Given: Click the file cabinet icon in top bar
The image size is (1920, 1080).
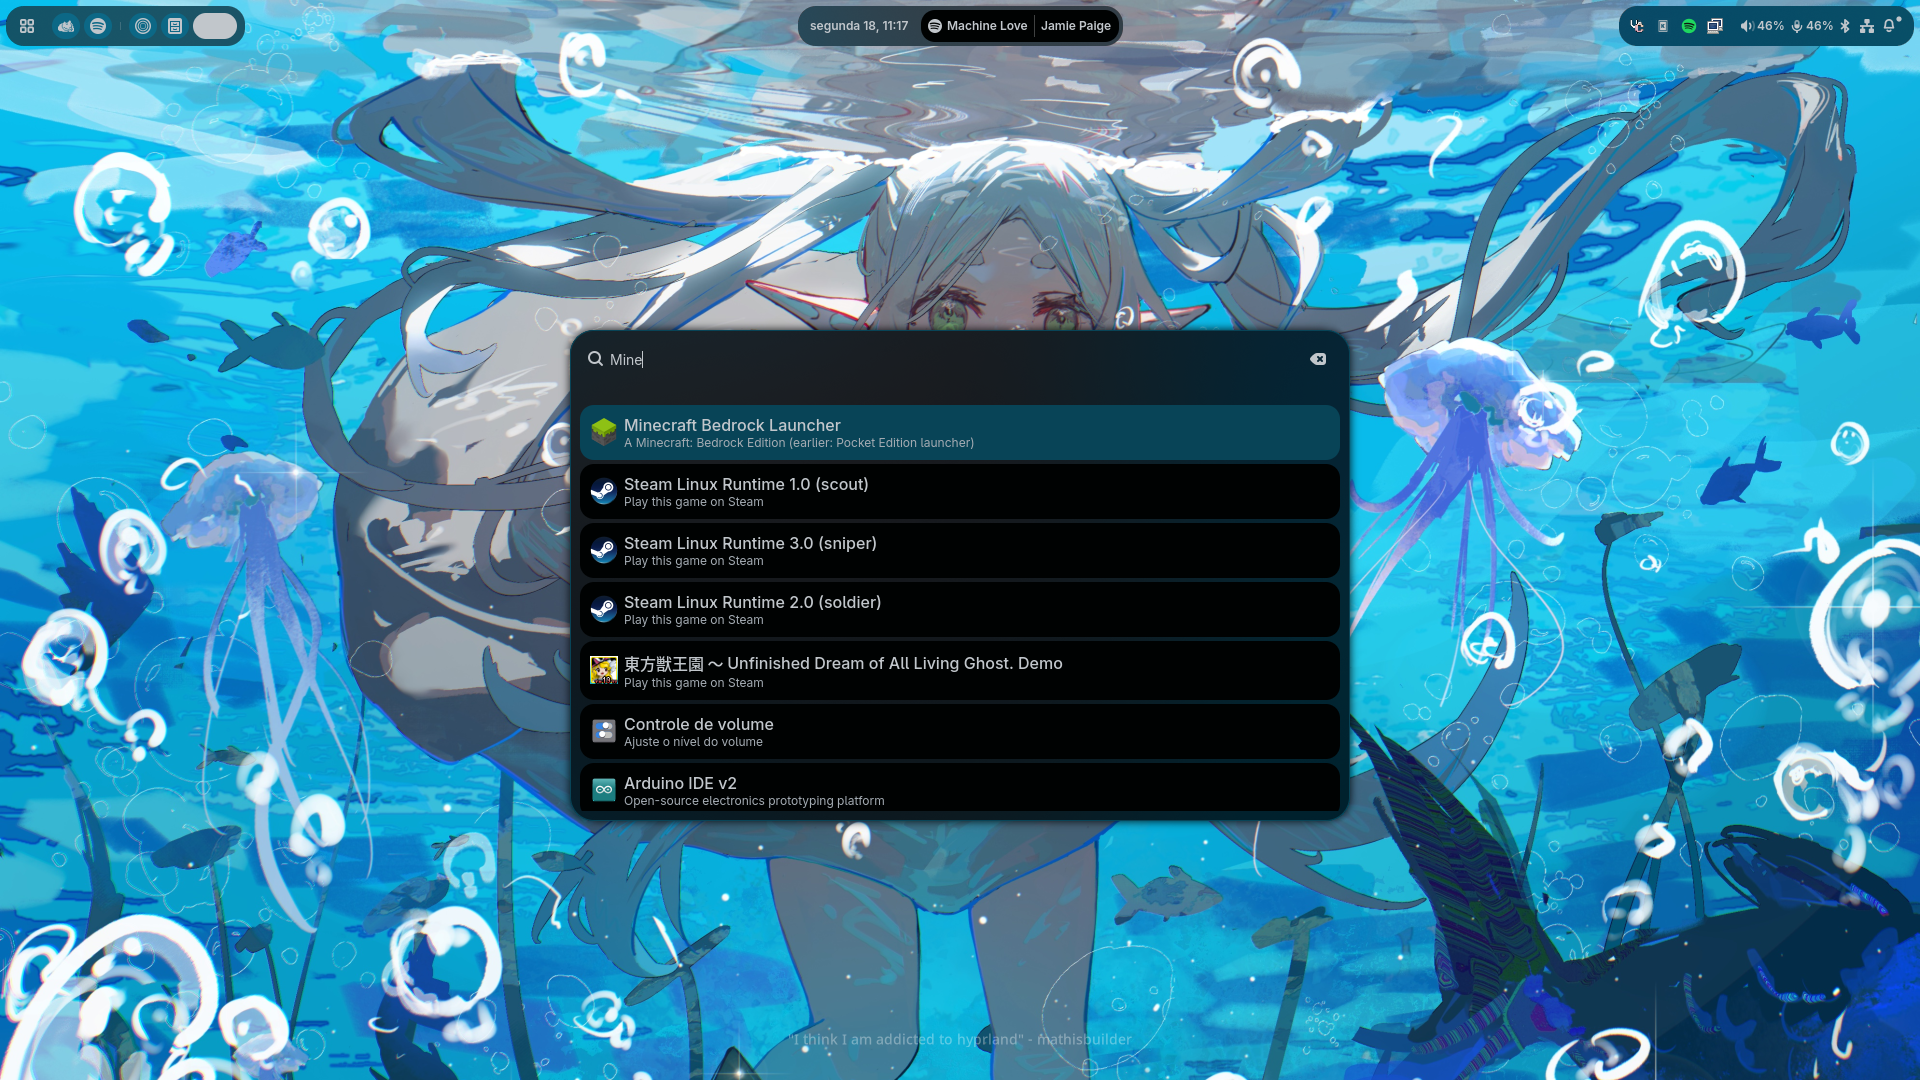Looking at the screenshot, I should [x=175, y=26].
